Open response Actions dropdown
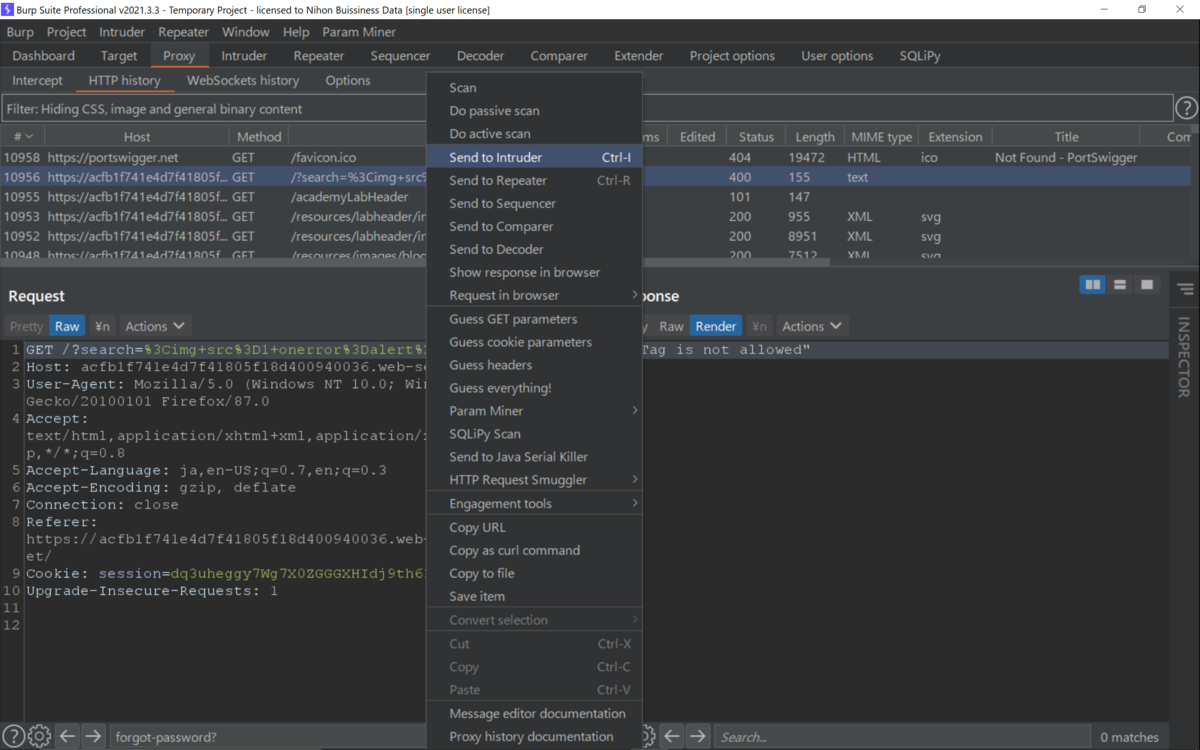The image size is (1200, 750). point(812,326)
